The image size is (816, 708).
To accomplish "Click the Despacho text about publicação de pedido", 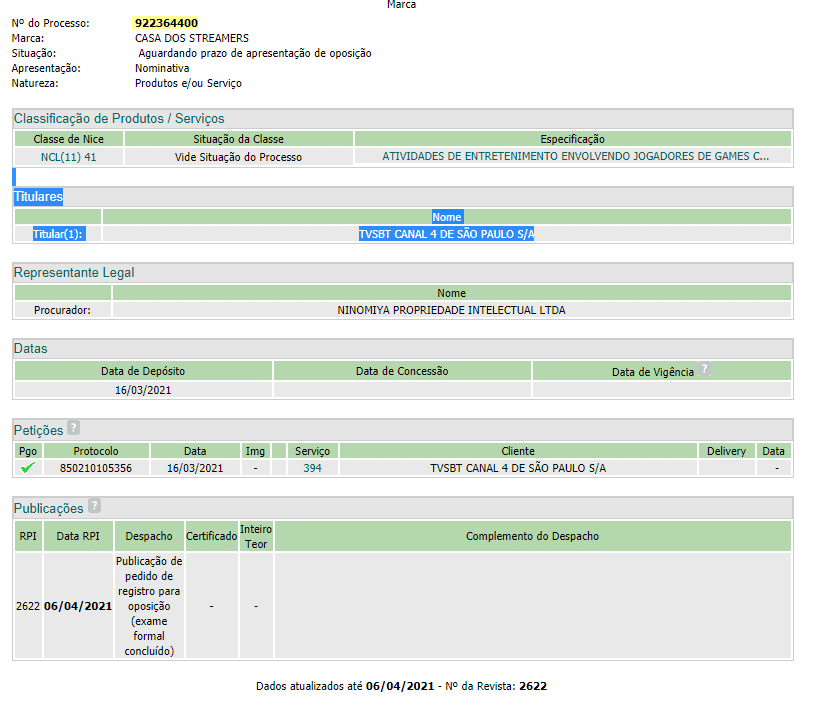I will click(x=149, y=606).
